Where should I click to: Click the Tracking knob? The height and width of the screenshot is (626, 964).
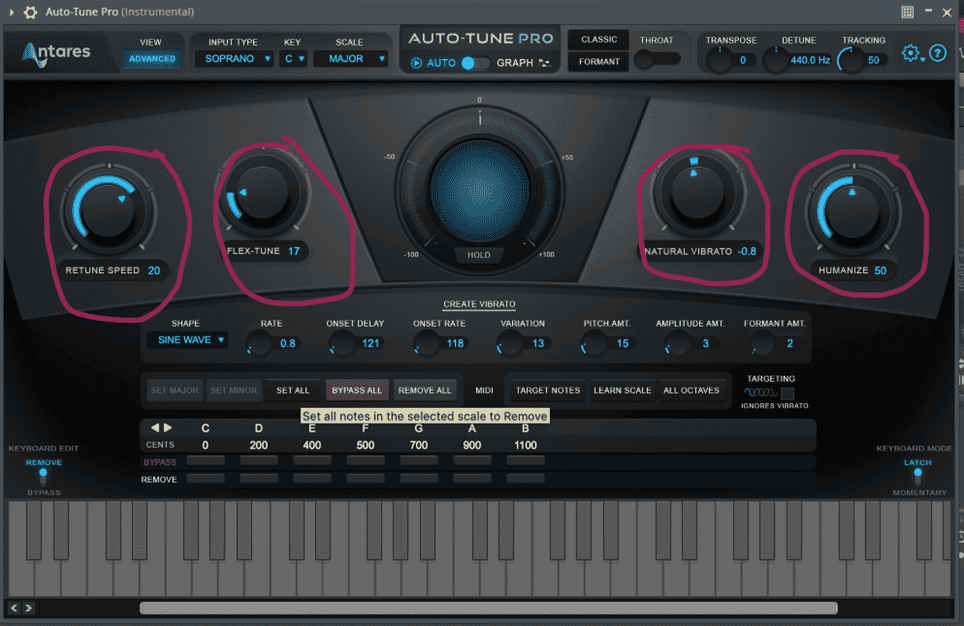(851, 60)
